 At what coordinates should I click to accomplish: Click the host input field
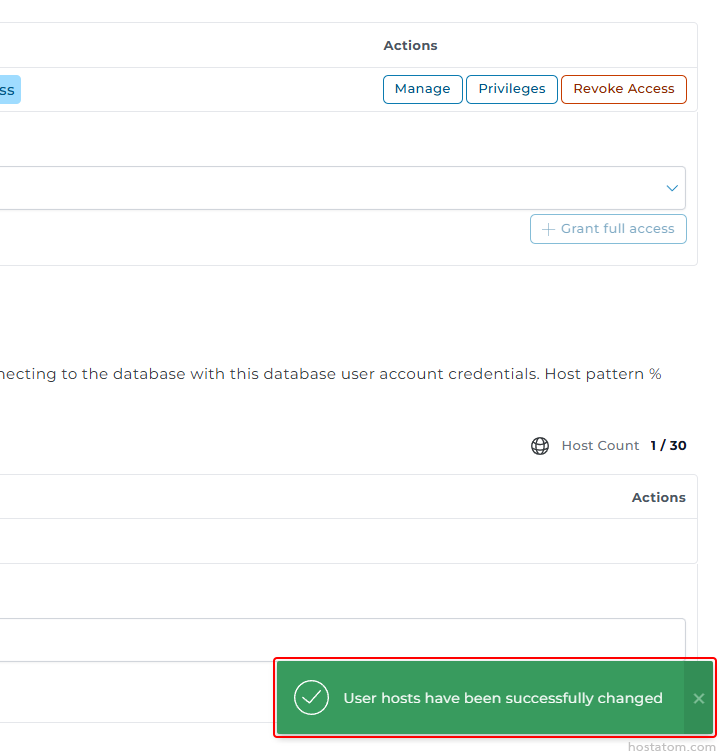(342, 639)
